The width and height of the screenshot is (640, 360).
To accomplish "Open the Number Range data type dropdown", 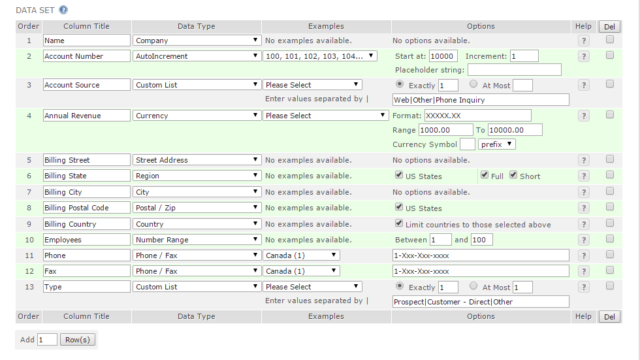I will [196, 240].
